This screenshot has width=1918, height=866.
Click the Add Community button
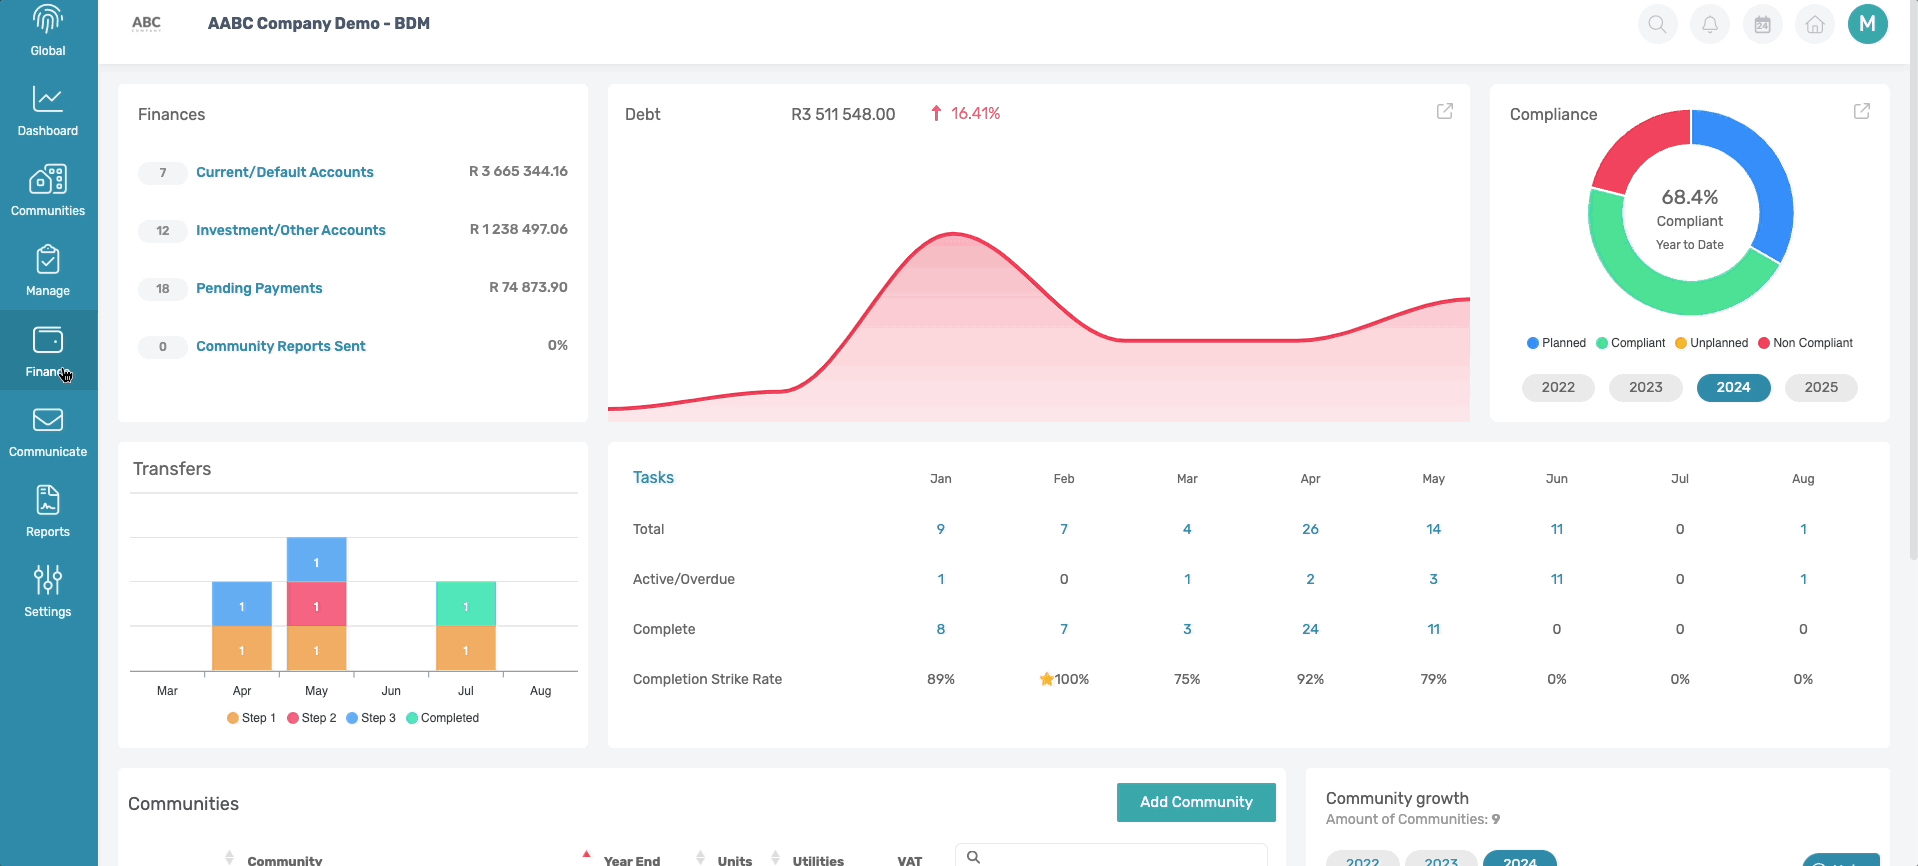tap(1196, 802)
